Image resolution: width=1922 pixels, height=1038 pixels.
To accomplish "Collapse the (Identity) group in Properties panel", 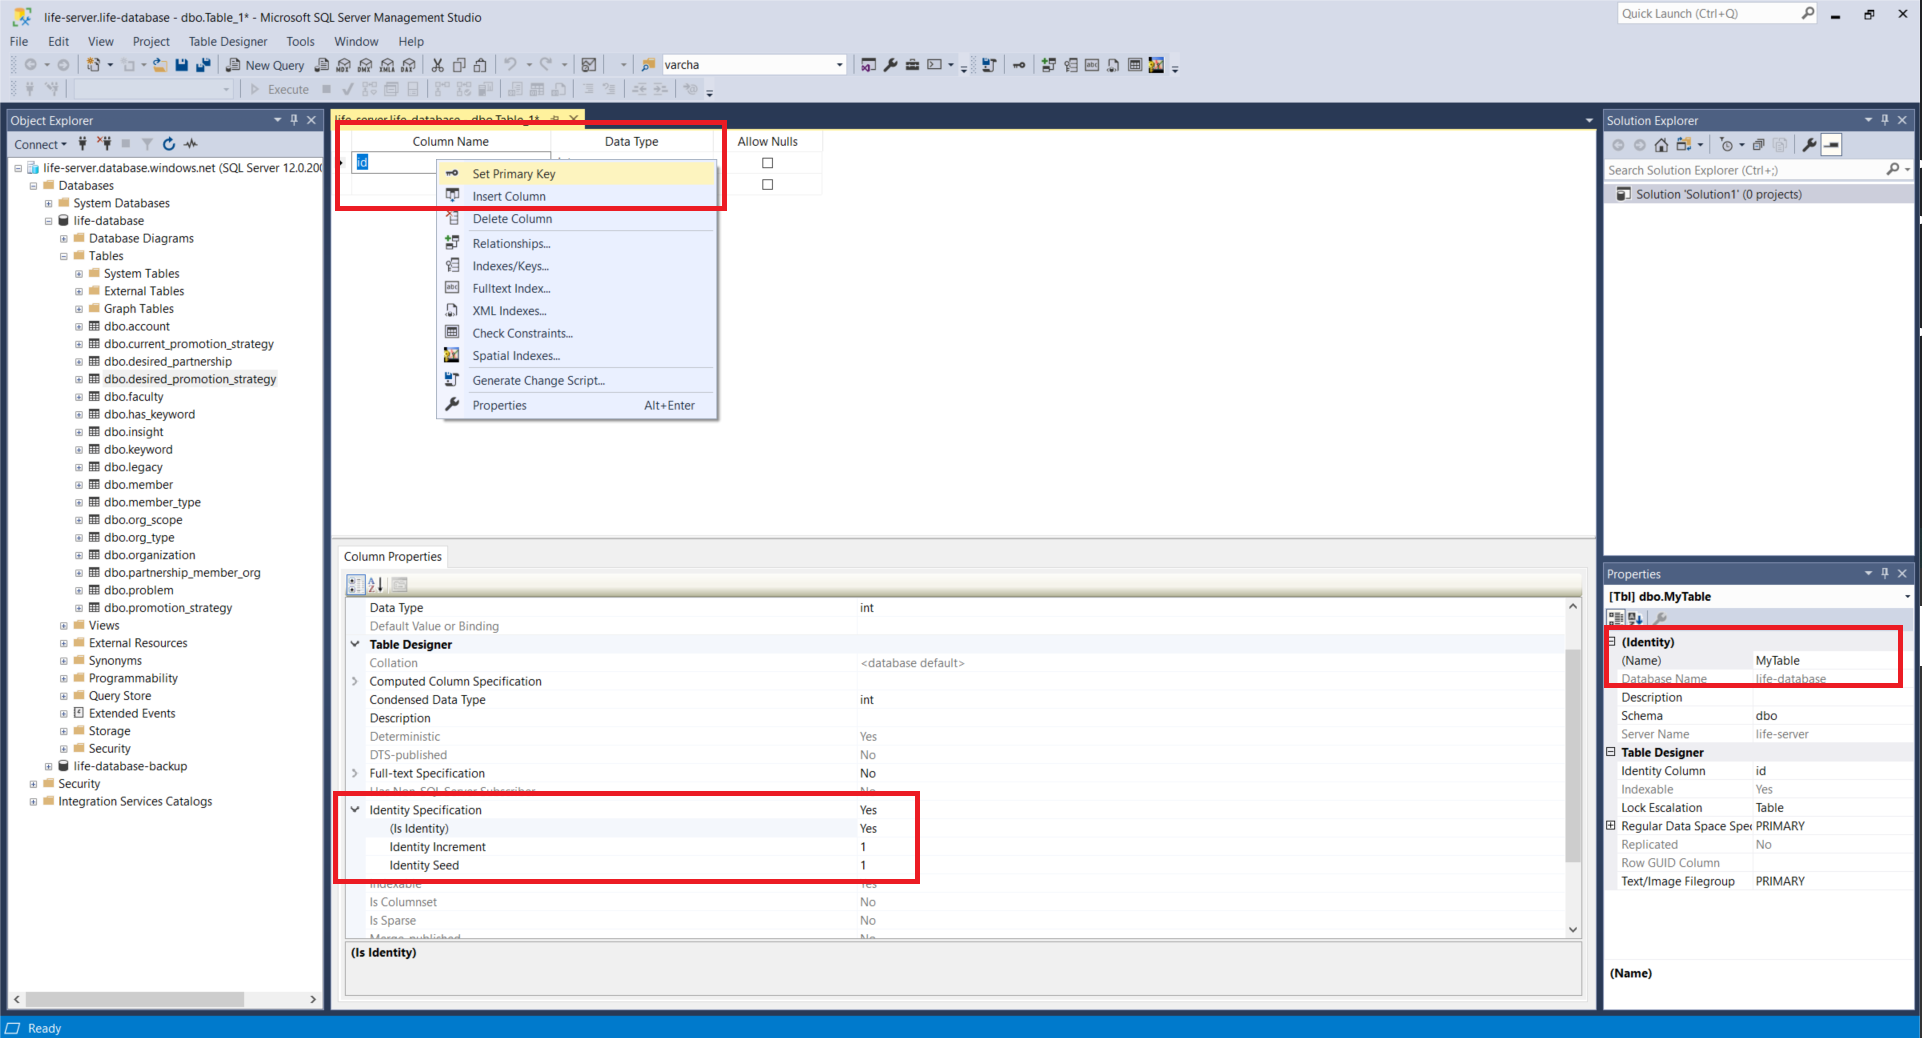I will (1611, 642).
